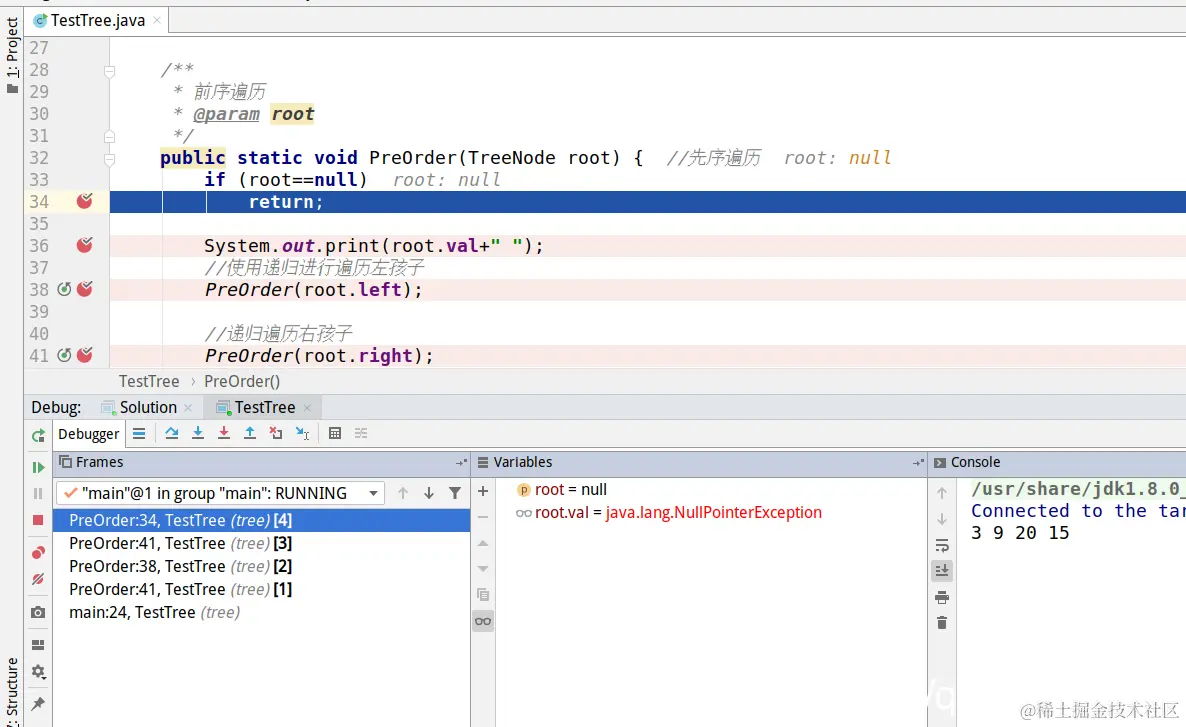The image size is (1186, 727).
Task: Click the Step Out icon
Action: point(250,433)
